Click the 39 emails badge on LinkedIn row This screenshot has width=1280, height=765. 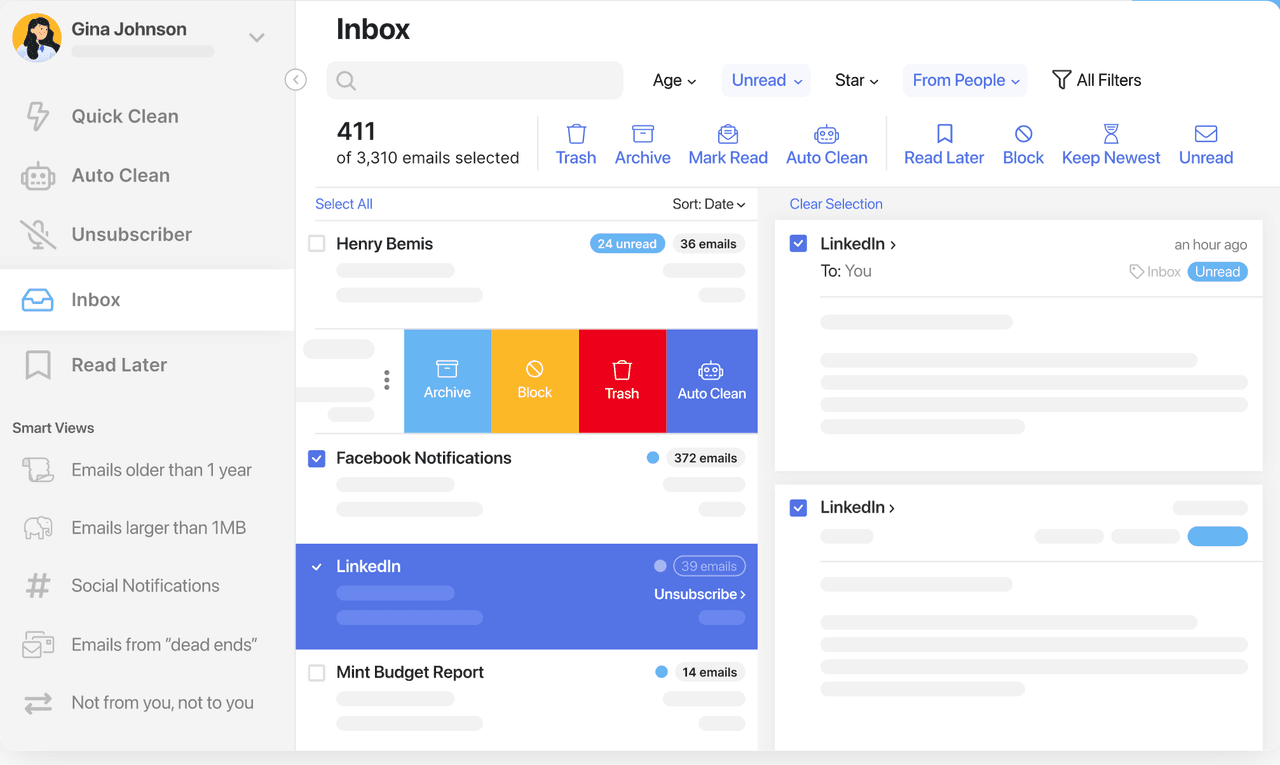tap(710, 567)
